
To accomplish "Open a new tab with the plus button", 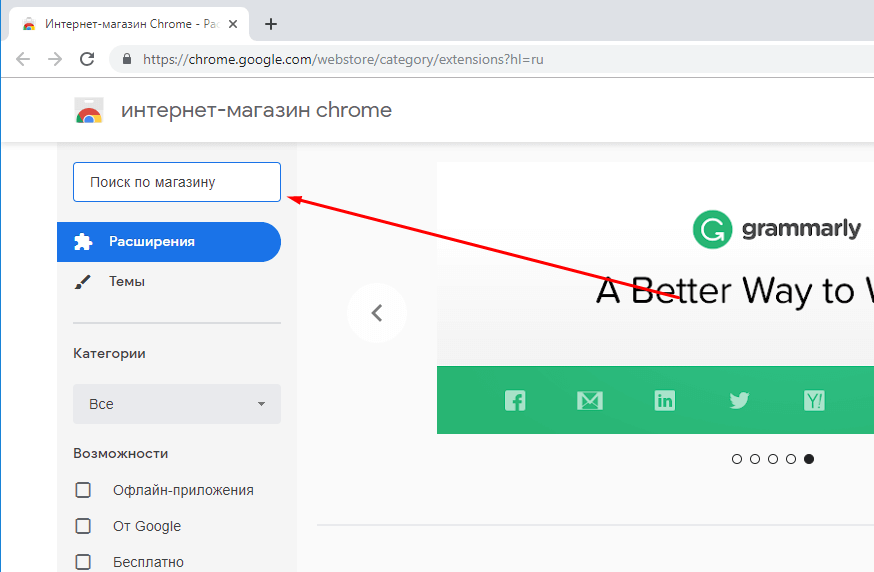I will [271, 24].
